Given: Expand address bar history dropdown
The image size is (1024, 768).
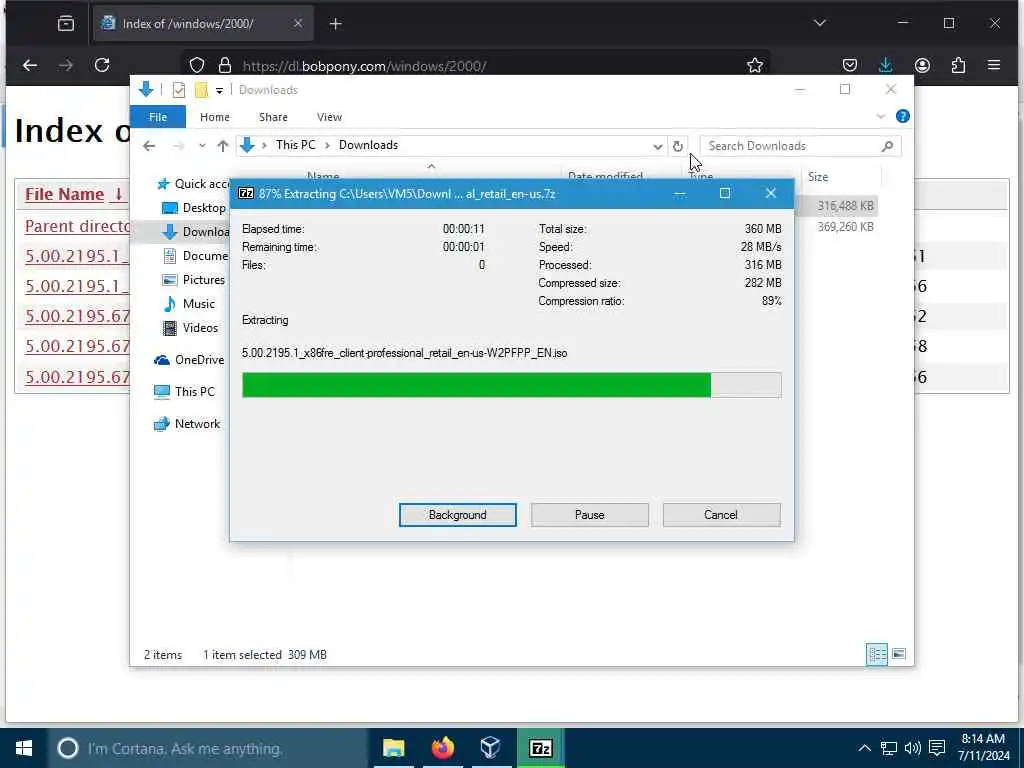Looking at the screenshot, I should pos(658,146).
